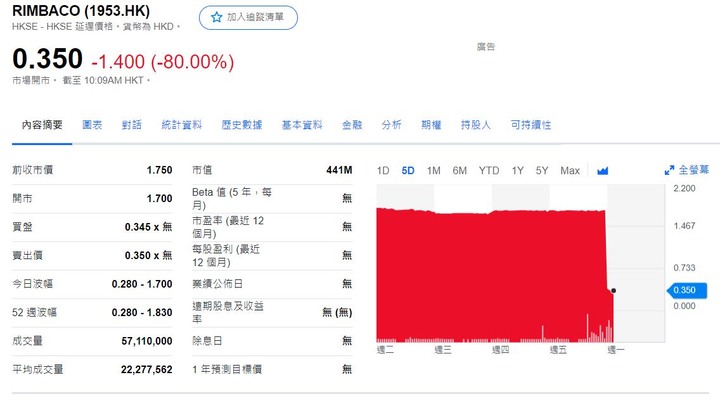Select 5D chart range
The height and width of the screenshot is (401, 720).
tap(408, 171)
